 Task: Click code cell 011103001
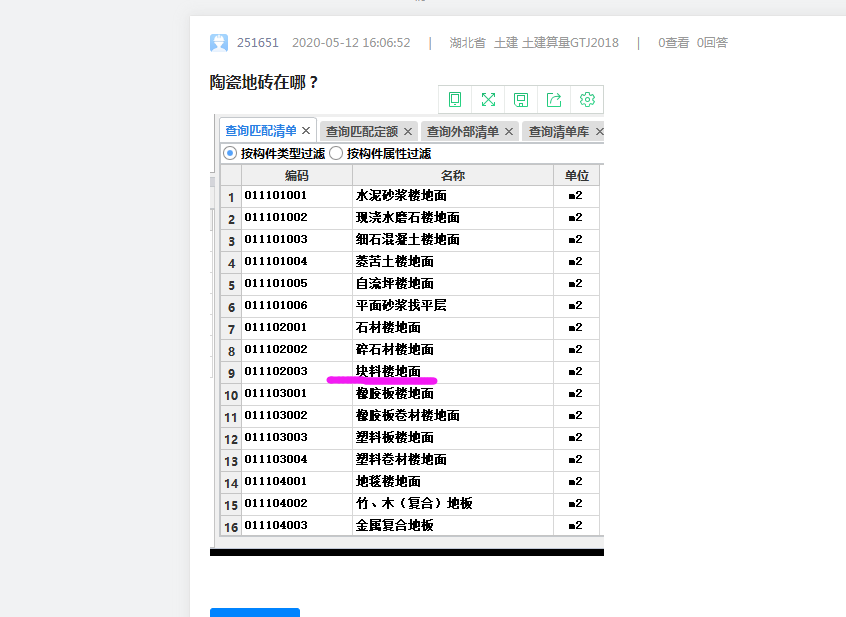click(x=297, y=395)
